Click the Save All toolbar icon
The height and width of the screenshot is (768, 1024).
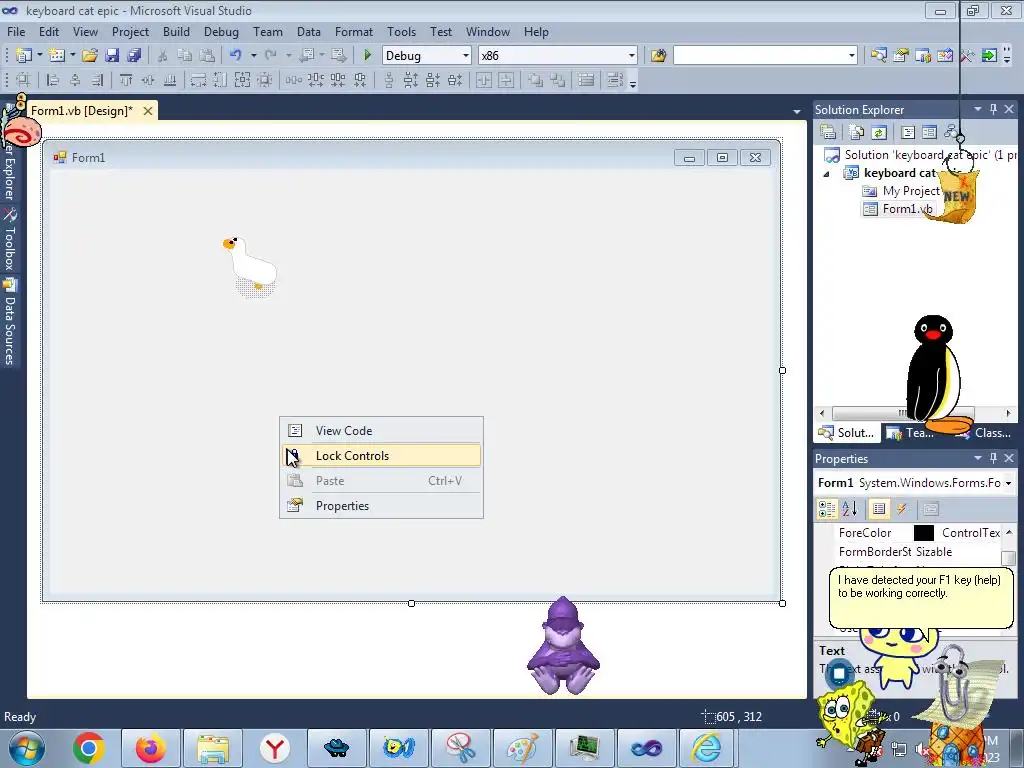tap(134, 56)
